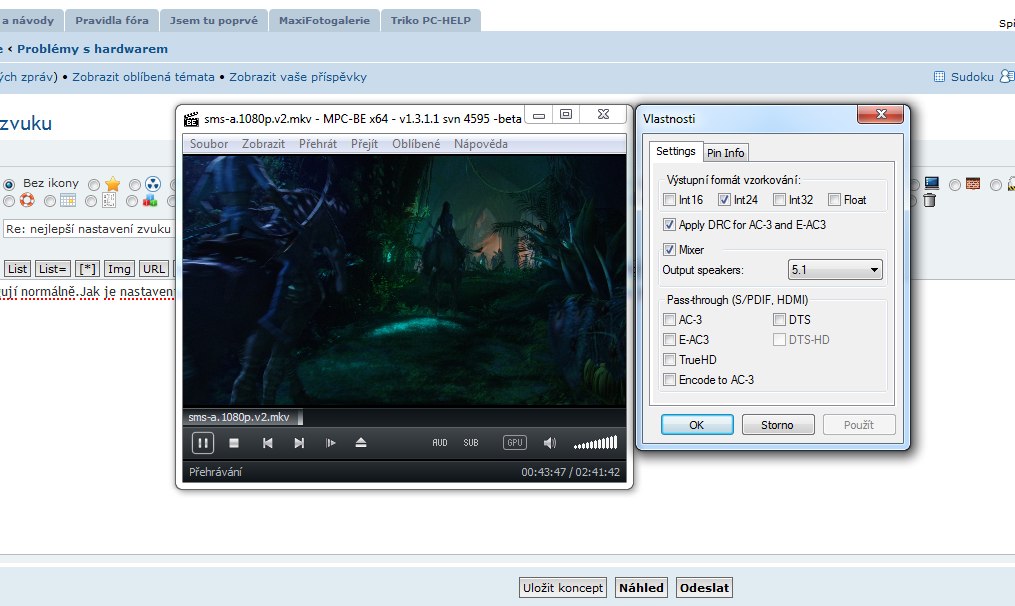Click the Sudoku grid icon on the forum page

939,77
